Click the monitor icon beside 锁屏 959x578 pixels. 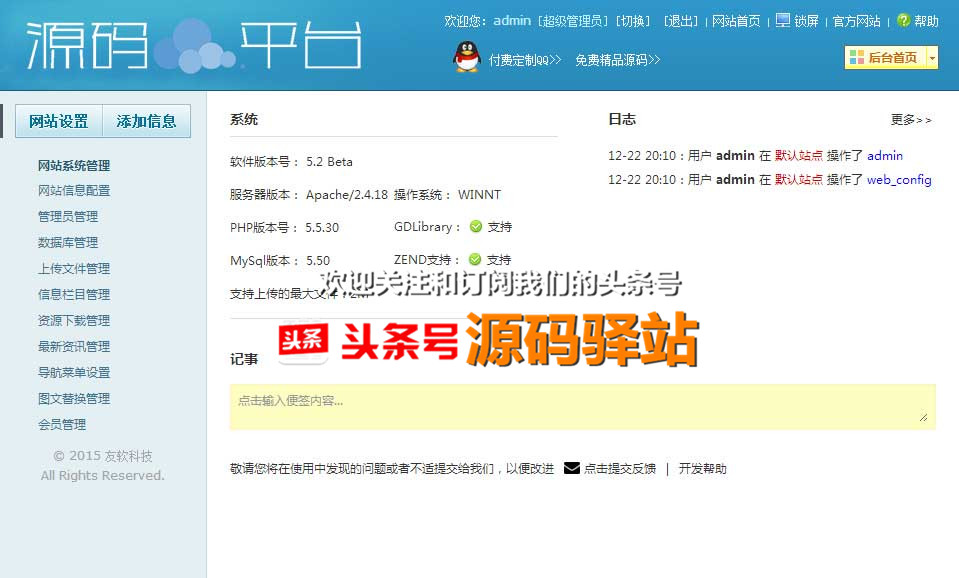(x=781, y=19)
